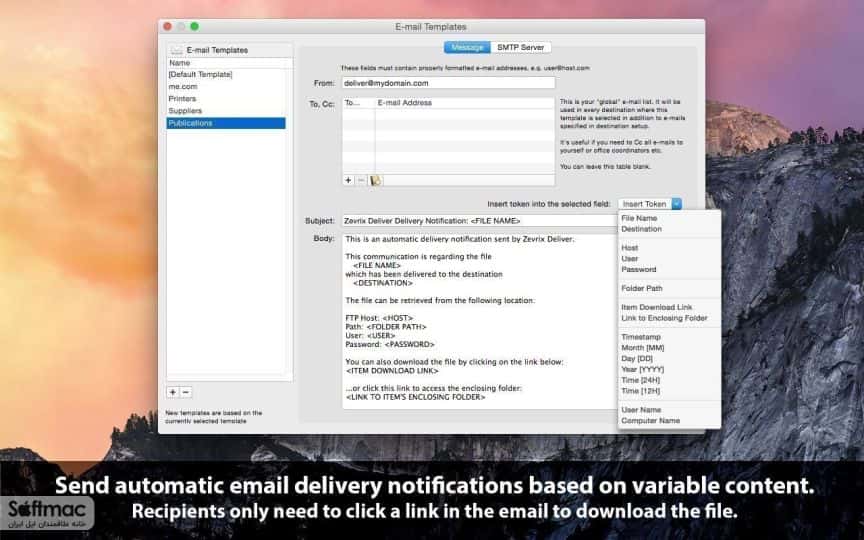864x540 pixels.
Task: Choose Year [YYYY] token
Action: click(x=642, y=369)
